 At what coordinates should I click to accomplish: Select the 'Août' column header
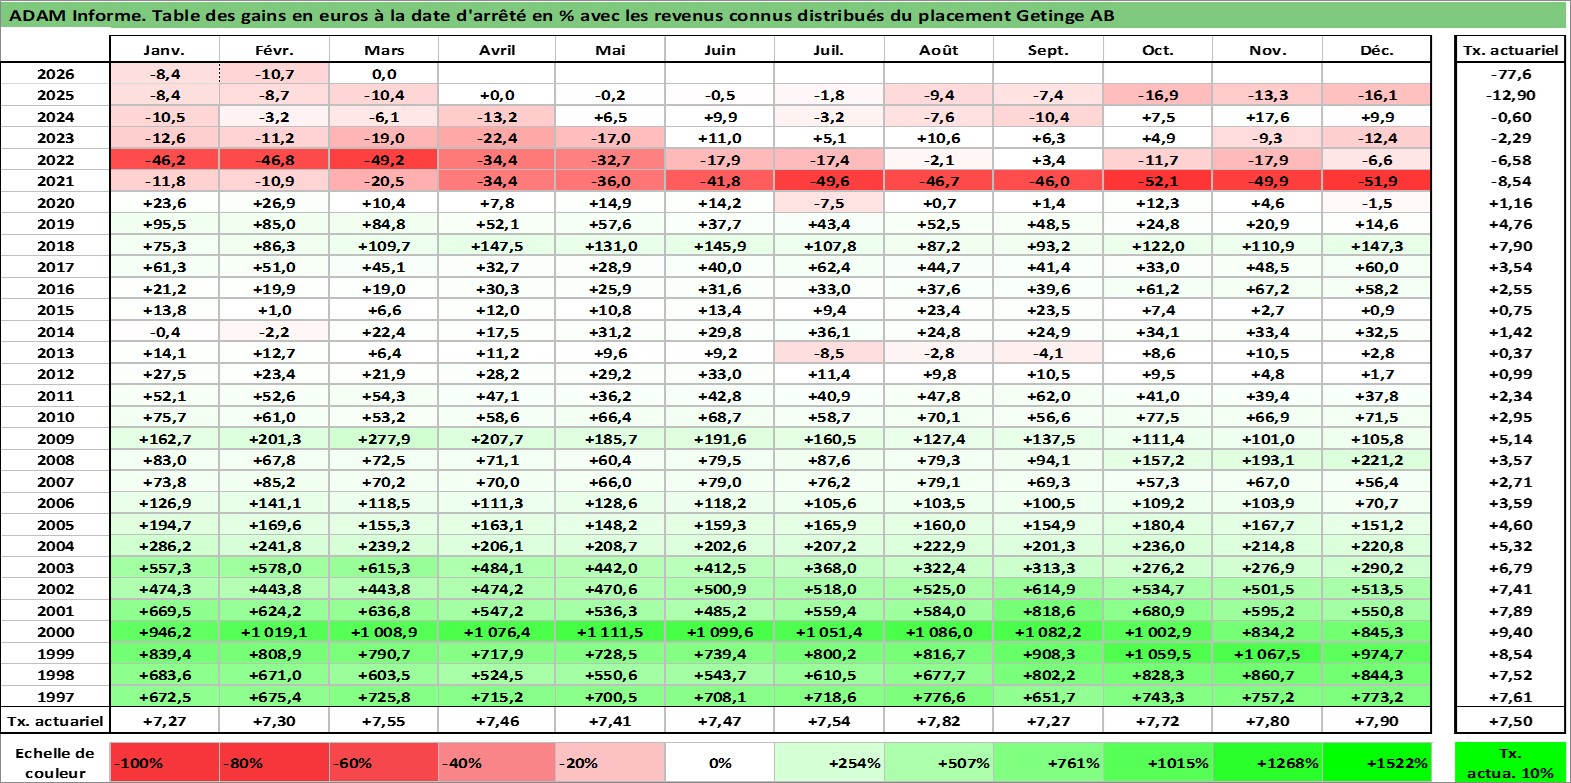click(x=938, y=50)
